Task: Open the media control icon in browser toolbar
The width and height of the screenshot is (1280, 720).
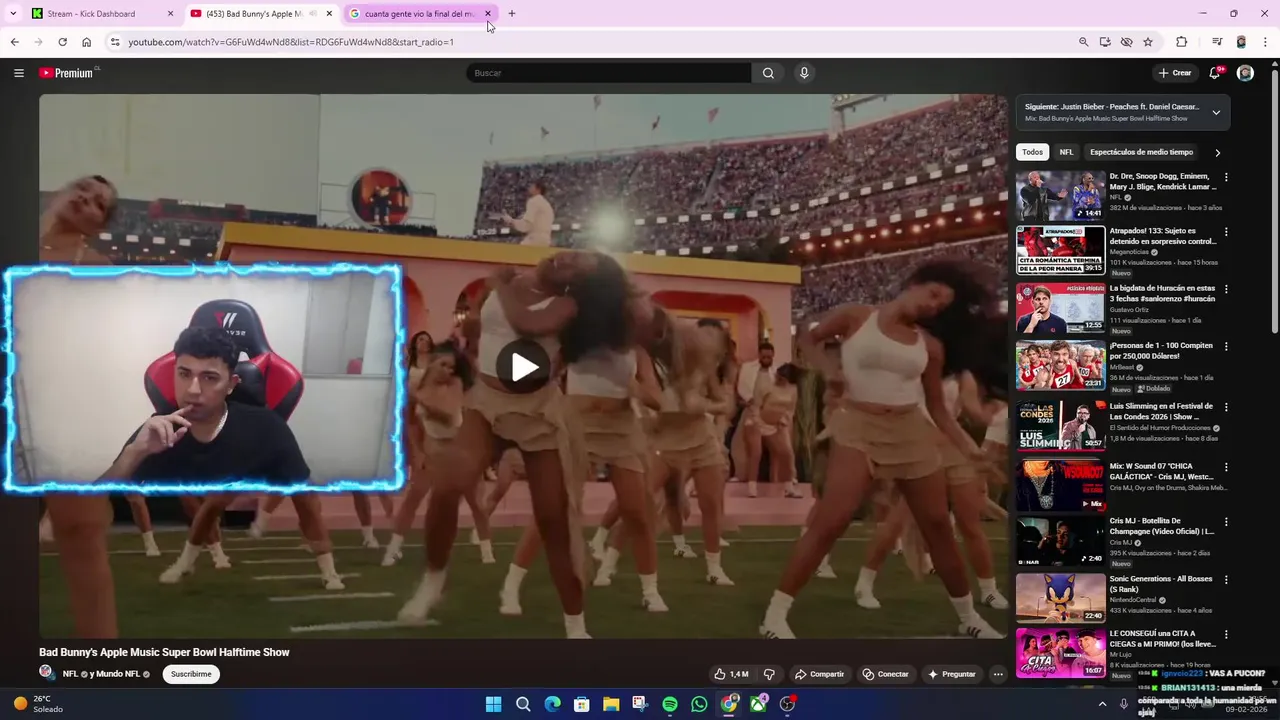Action: [1217, 42]
